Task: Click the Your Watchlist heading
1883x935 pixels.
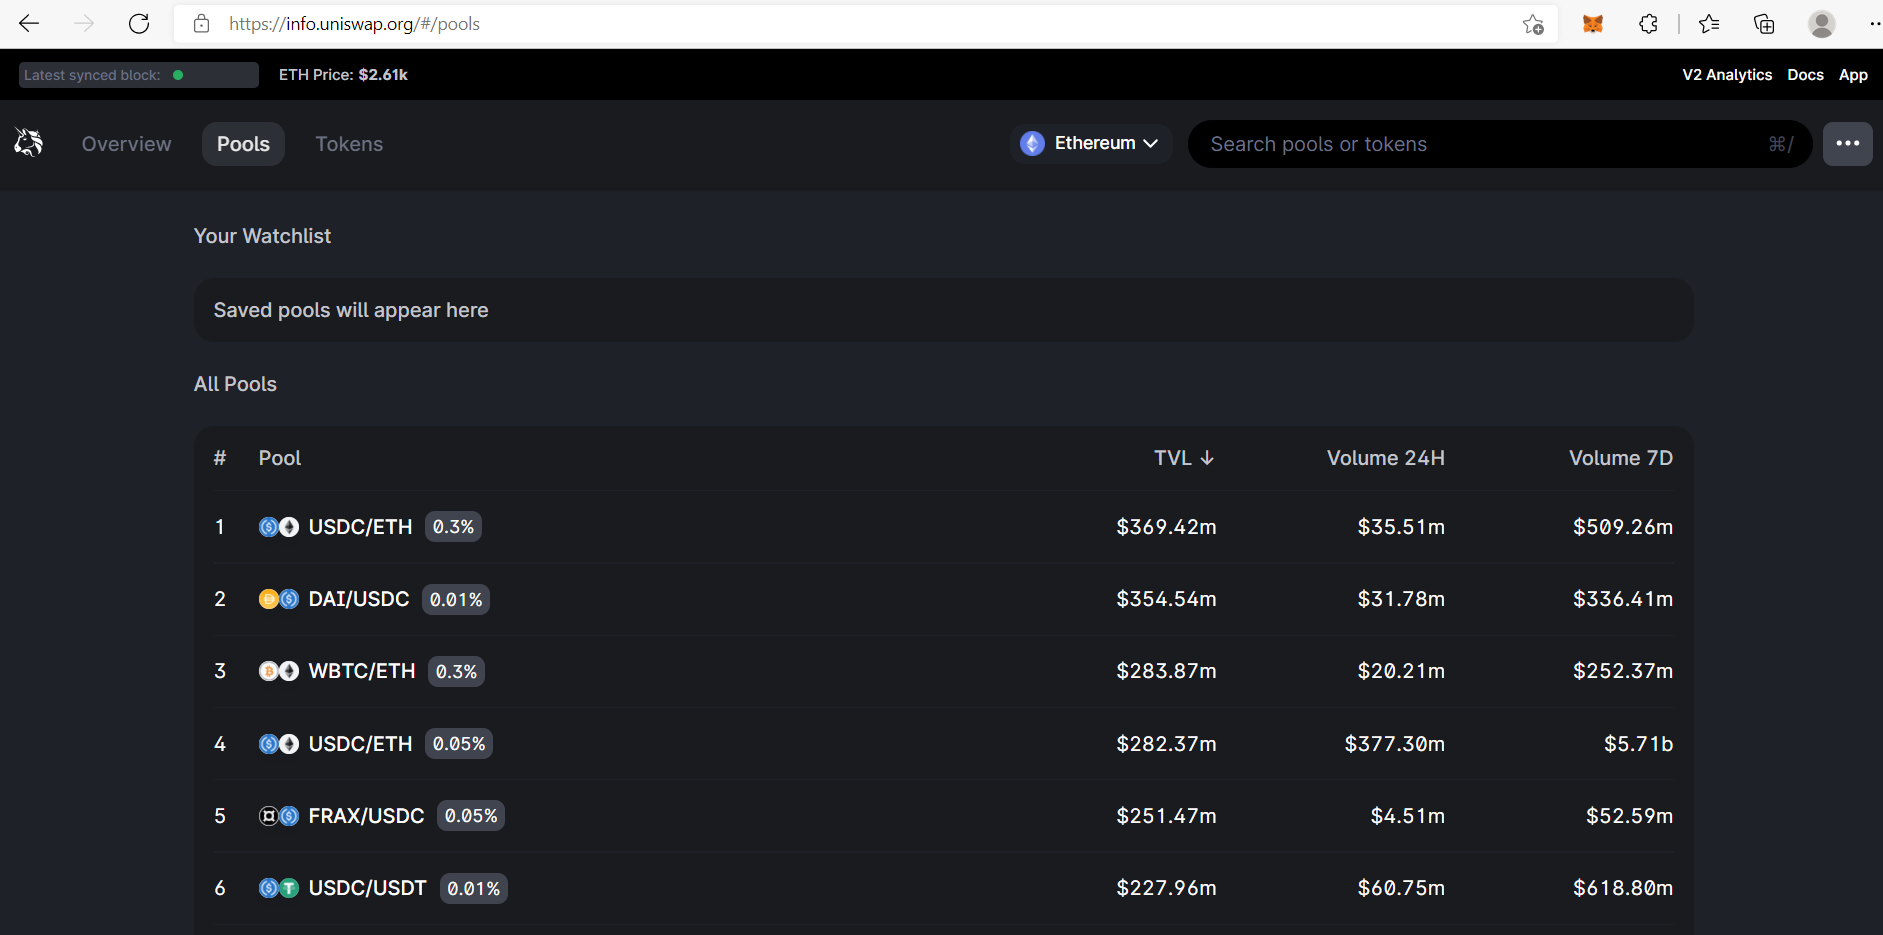Action: tap(262, 236)
